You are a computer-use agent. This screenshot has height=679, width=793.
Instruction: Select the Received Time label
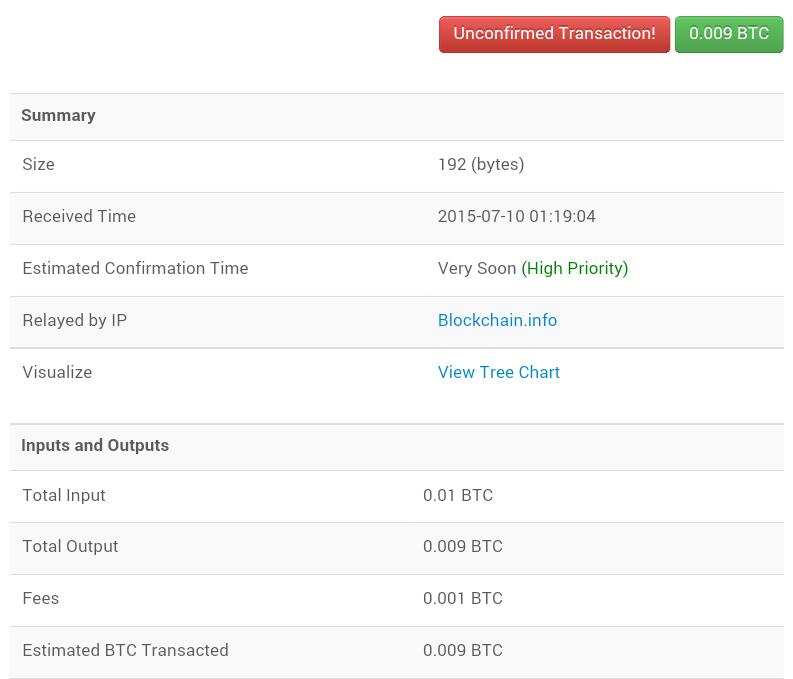79,216
